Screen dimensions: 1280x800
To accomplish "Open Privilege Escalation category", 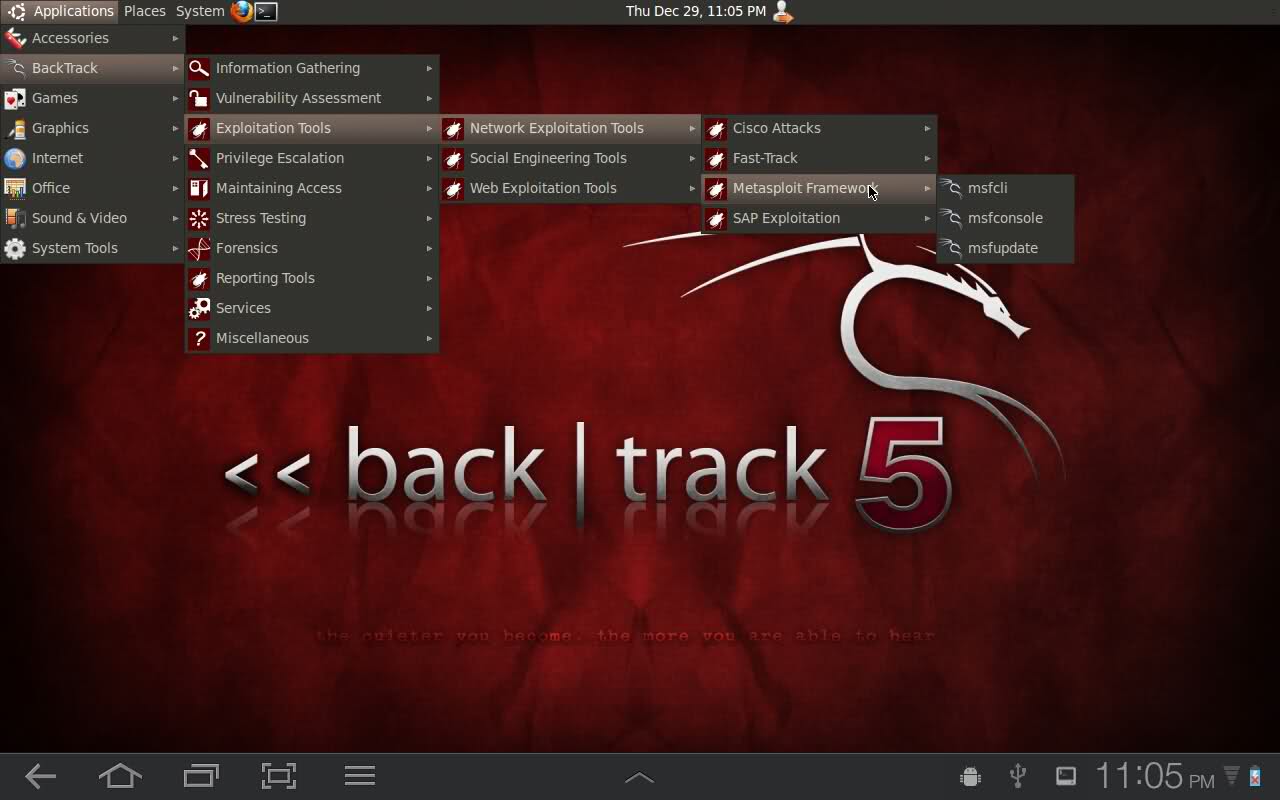I will click(x=312, y=158).
